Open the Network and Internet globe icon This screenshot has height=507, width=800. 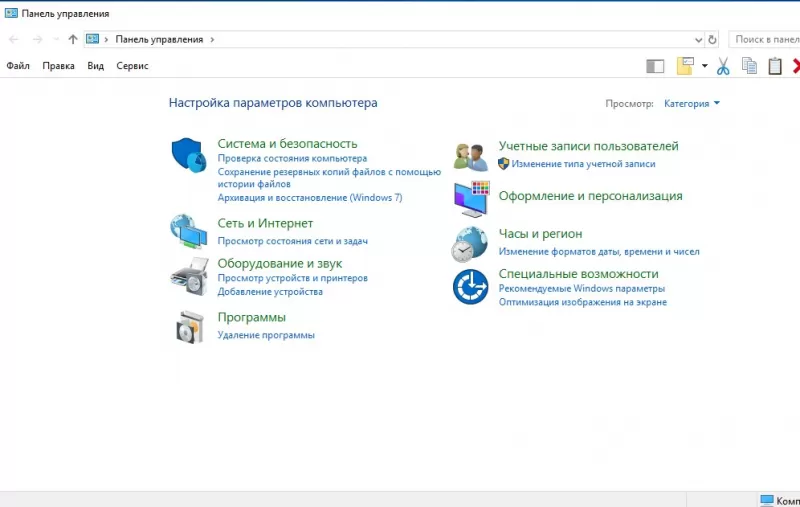tap(189, 231)
